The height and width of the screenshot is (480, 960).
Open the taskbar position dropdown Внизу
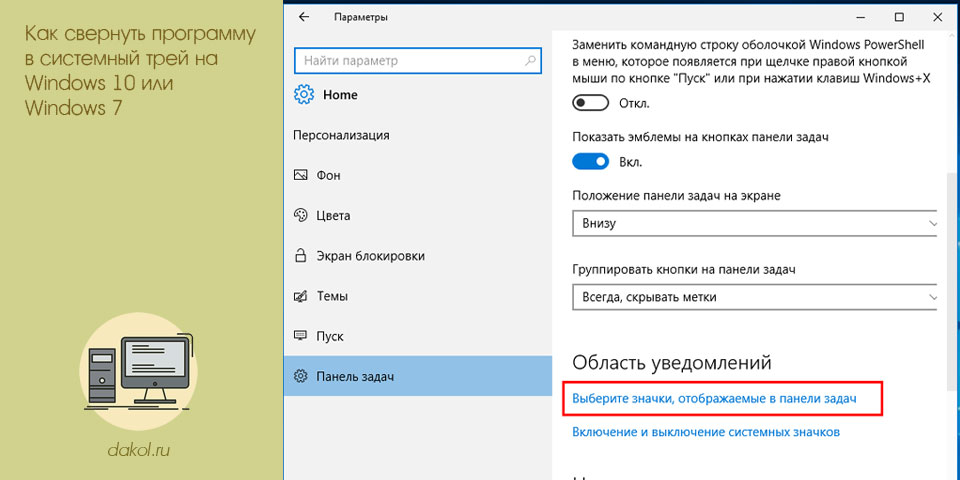click(756, 223)
